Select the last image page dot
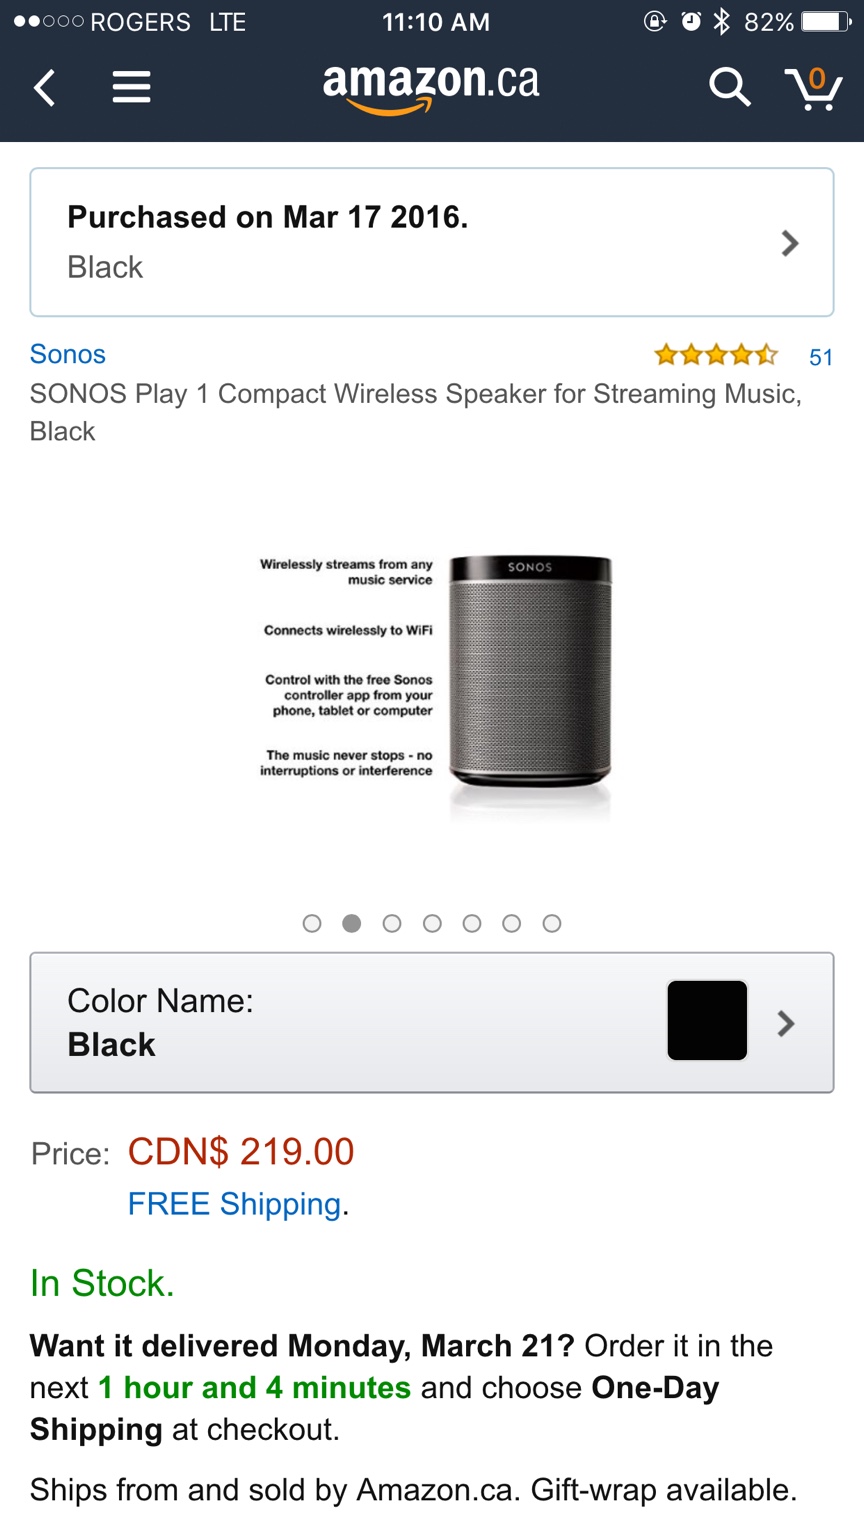The image size is (864, 1536). (x=552, y=923)
